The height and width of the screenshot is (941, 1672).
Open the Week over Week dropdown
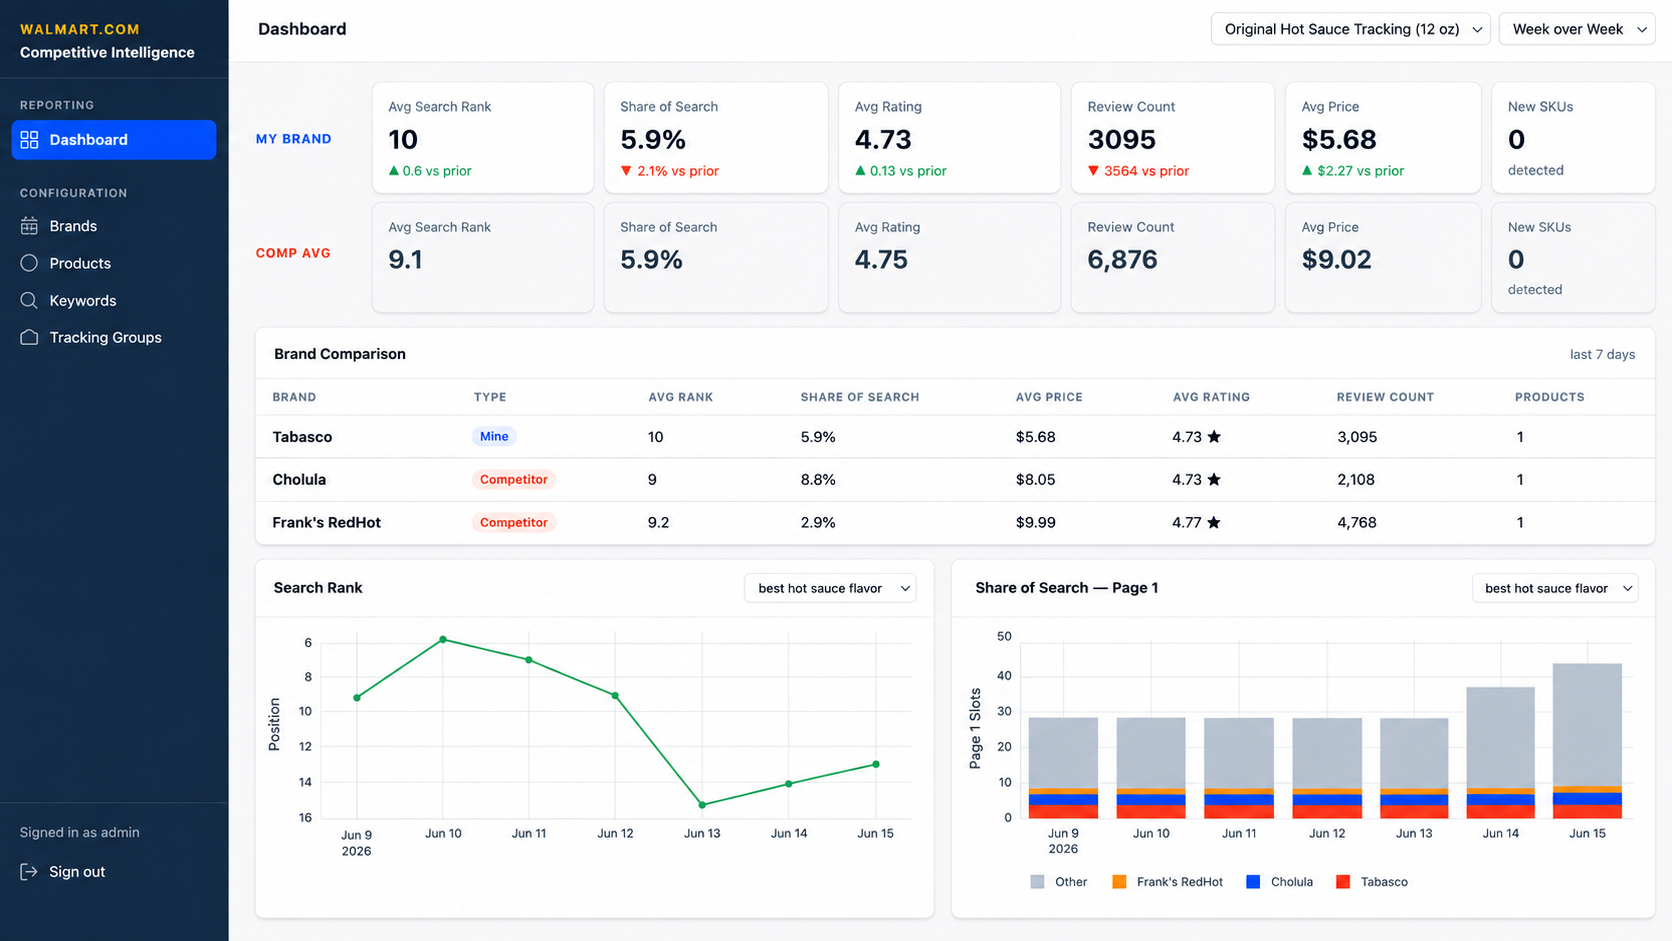click(x=1577, y=29)
